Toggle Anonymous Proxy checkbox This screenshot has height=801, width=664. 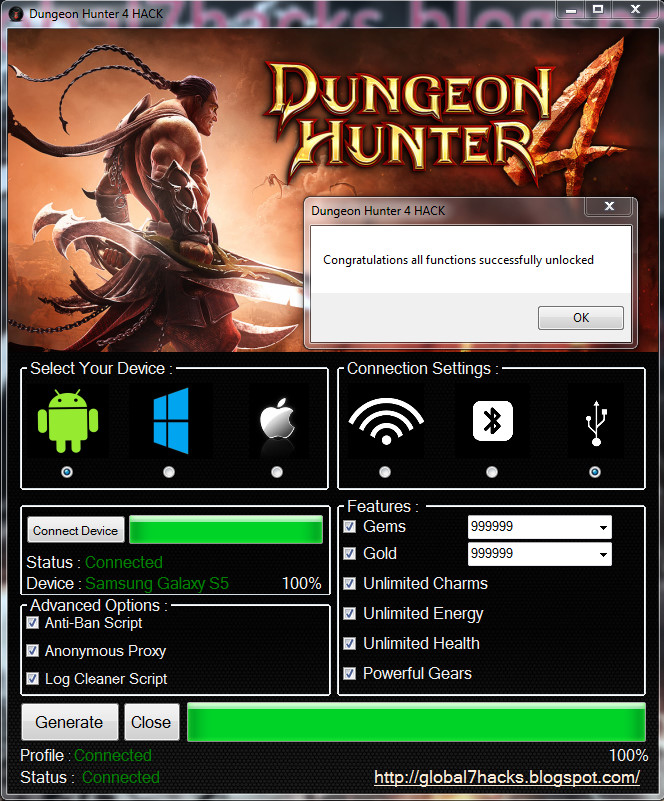click(x=33, y=651)
